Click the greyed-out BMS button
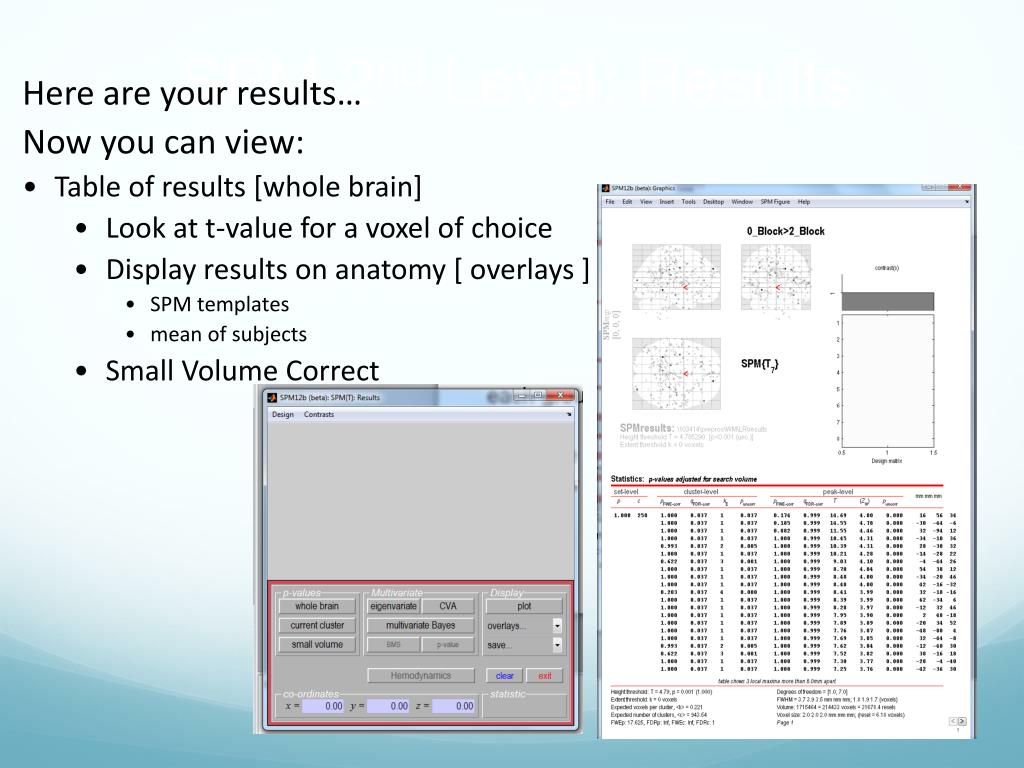The height and width of the screenshot is (768, 1024). [x=393, y=645]
